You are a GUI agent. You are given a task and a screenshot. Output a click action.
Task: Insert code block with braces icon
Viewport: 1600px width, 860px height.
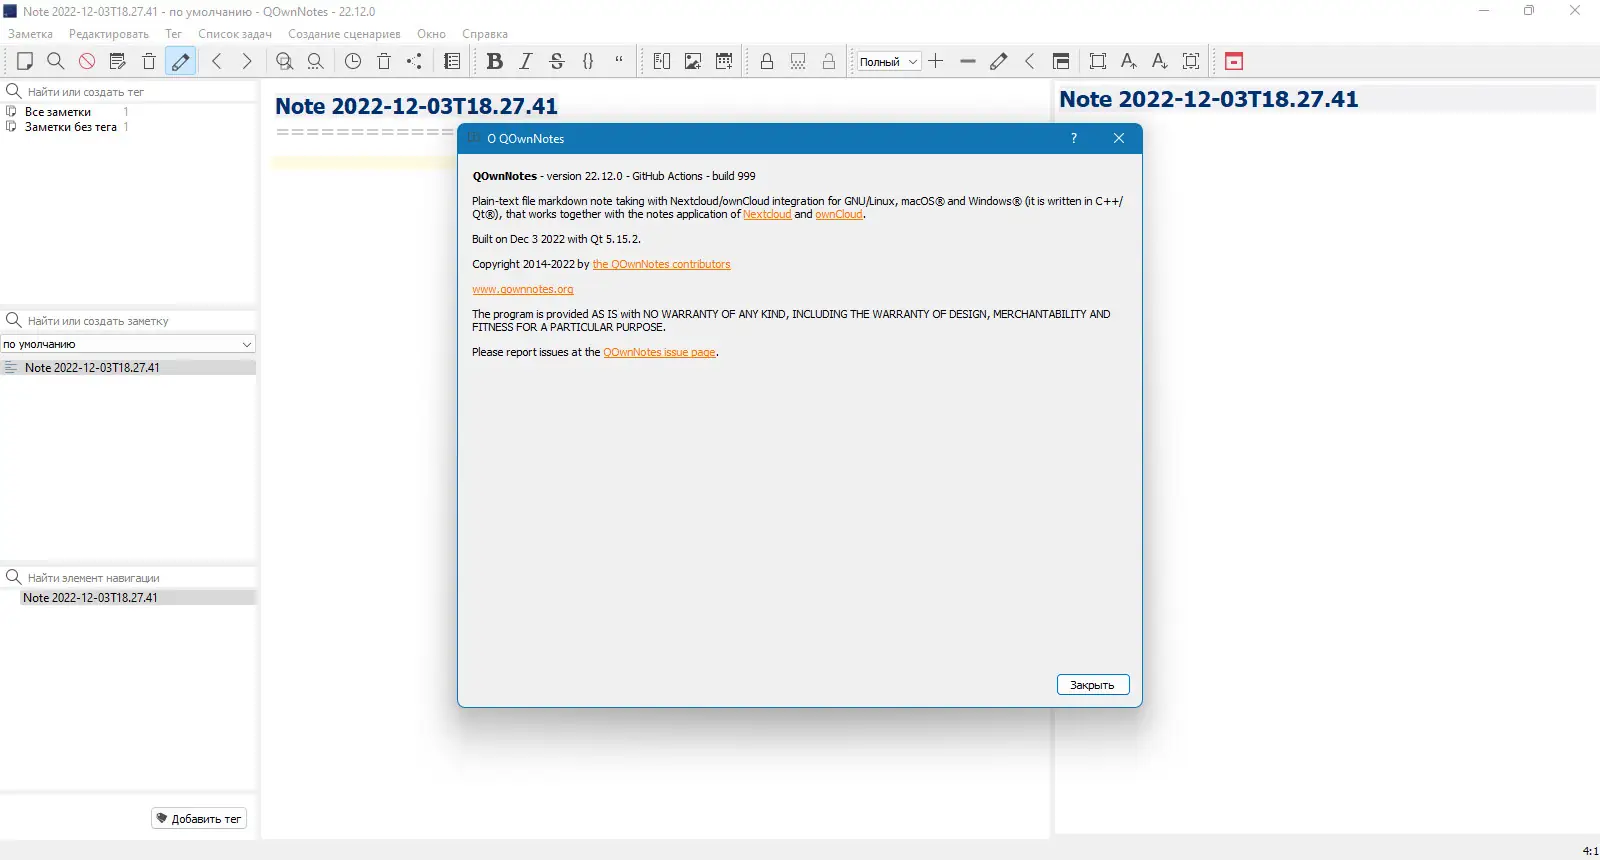(x=588, y=61)
